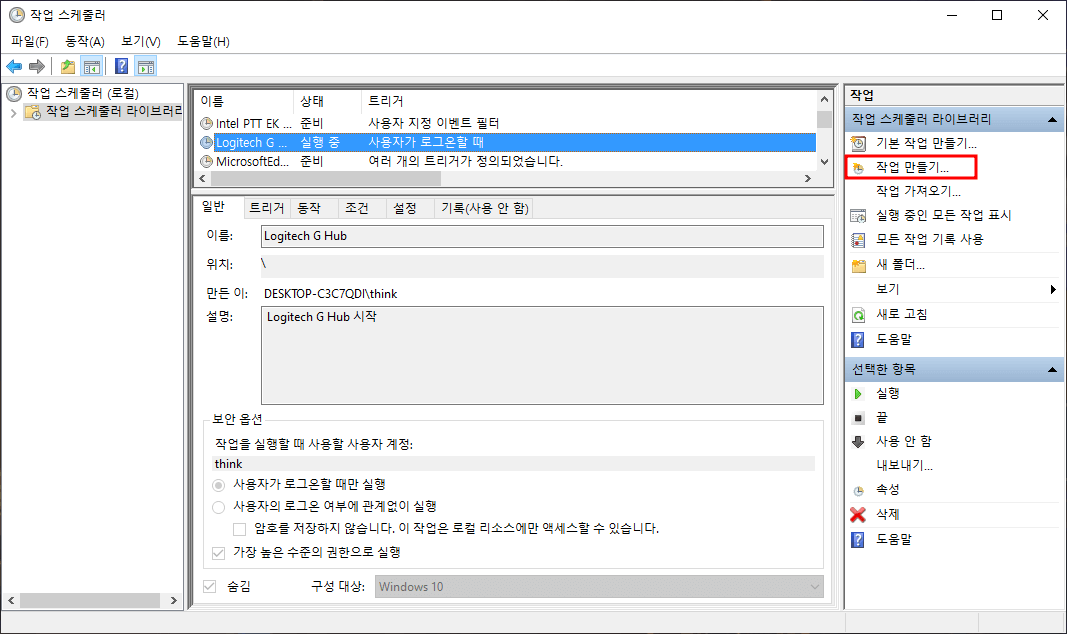The height and width of the screenshot is (634, 1067).
Task: Click the 사용 안 함 action text
Action: (904, 442)
